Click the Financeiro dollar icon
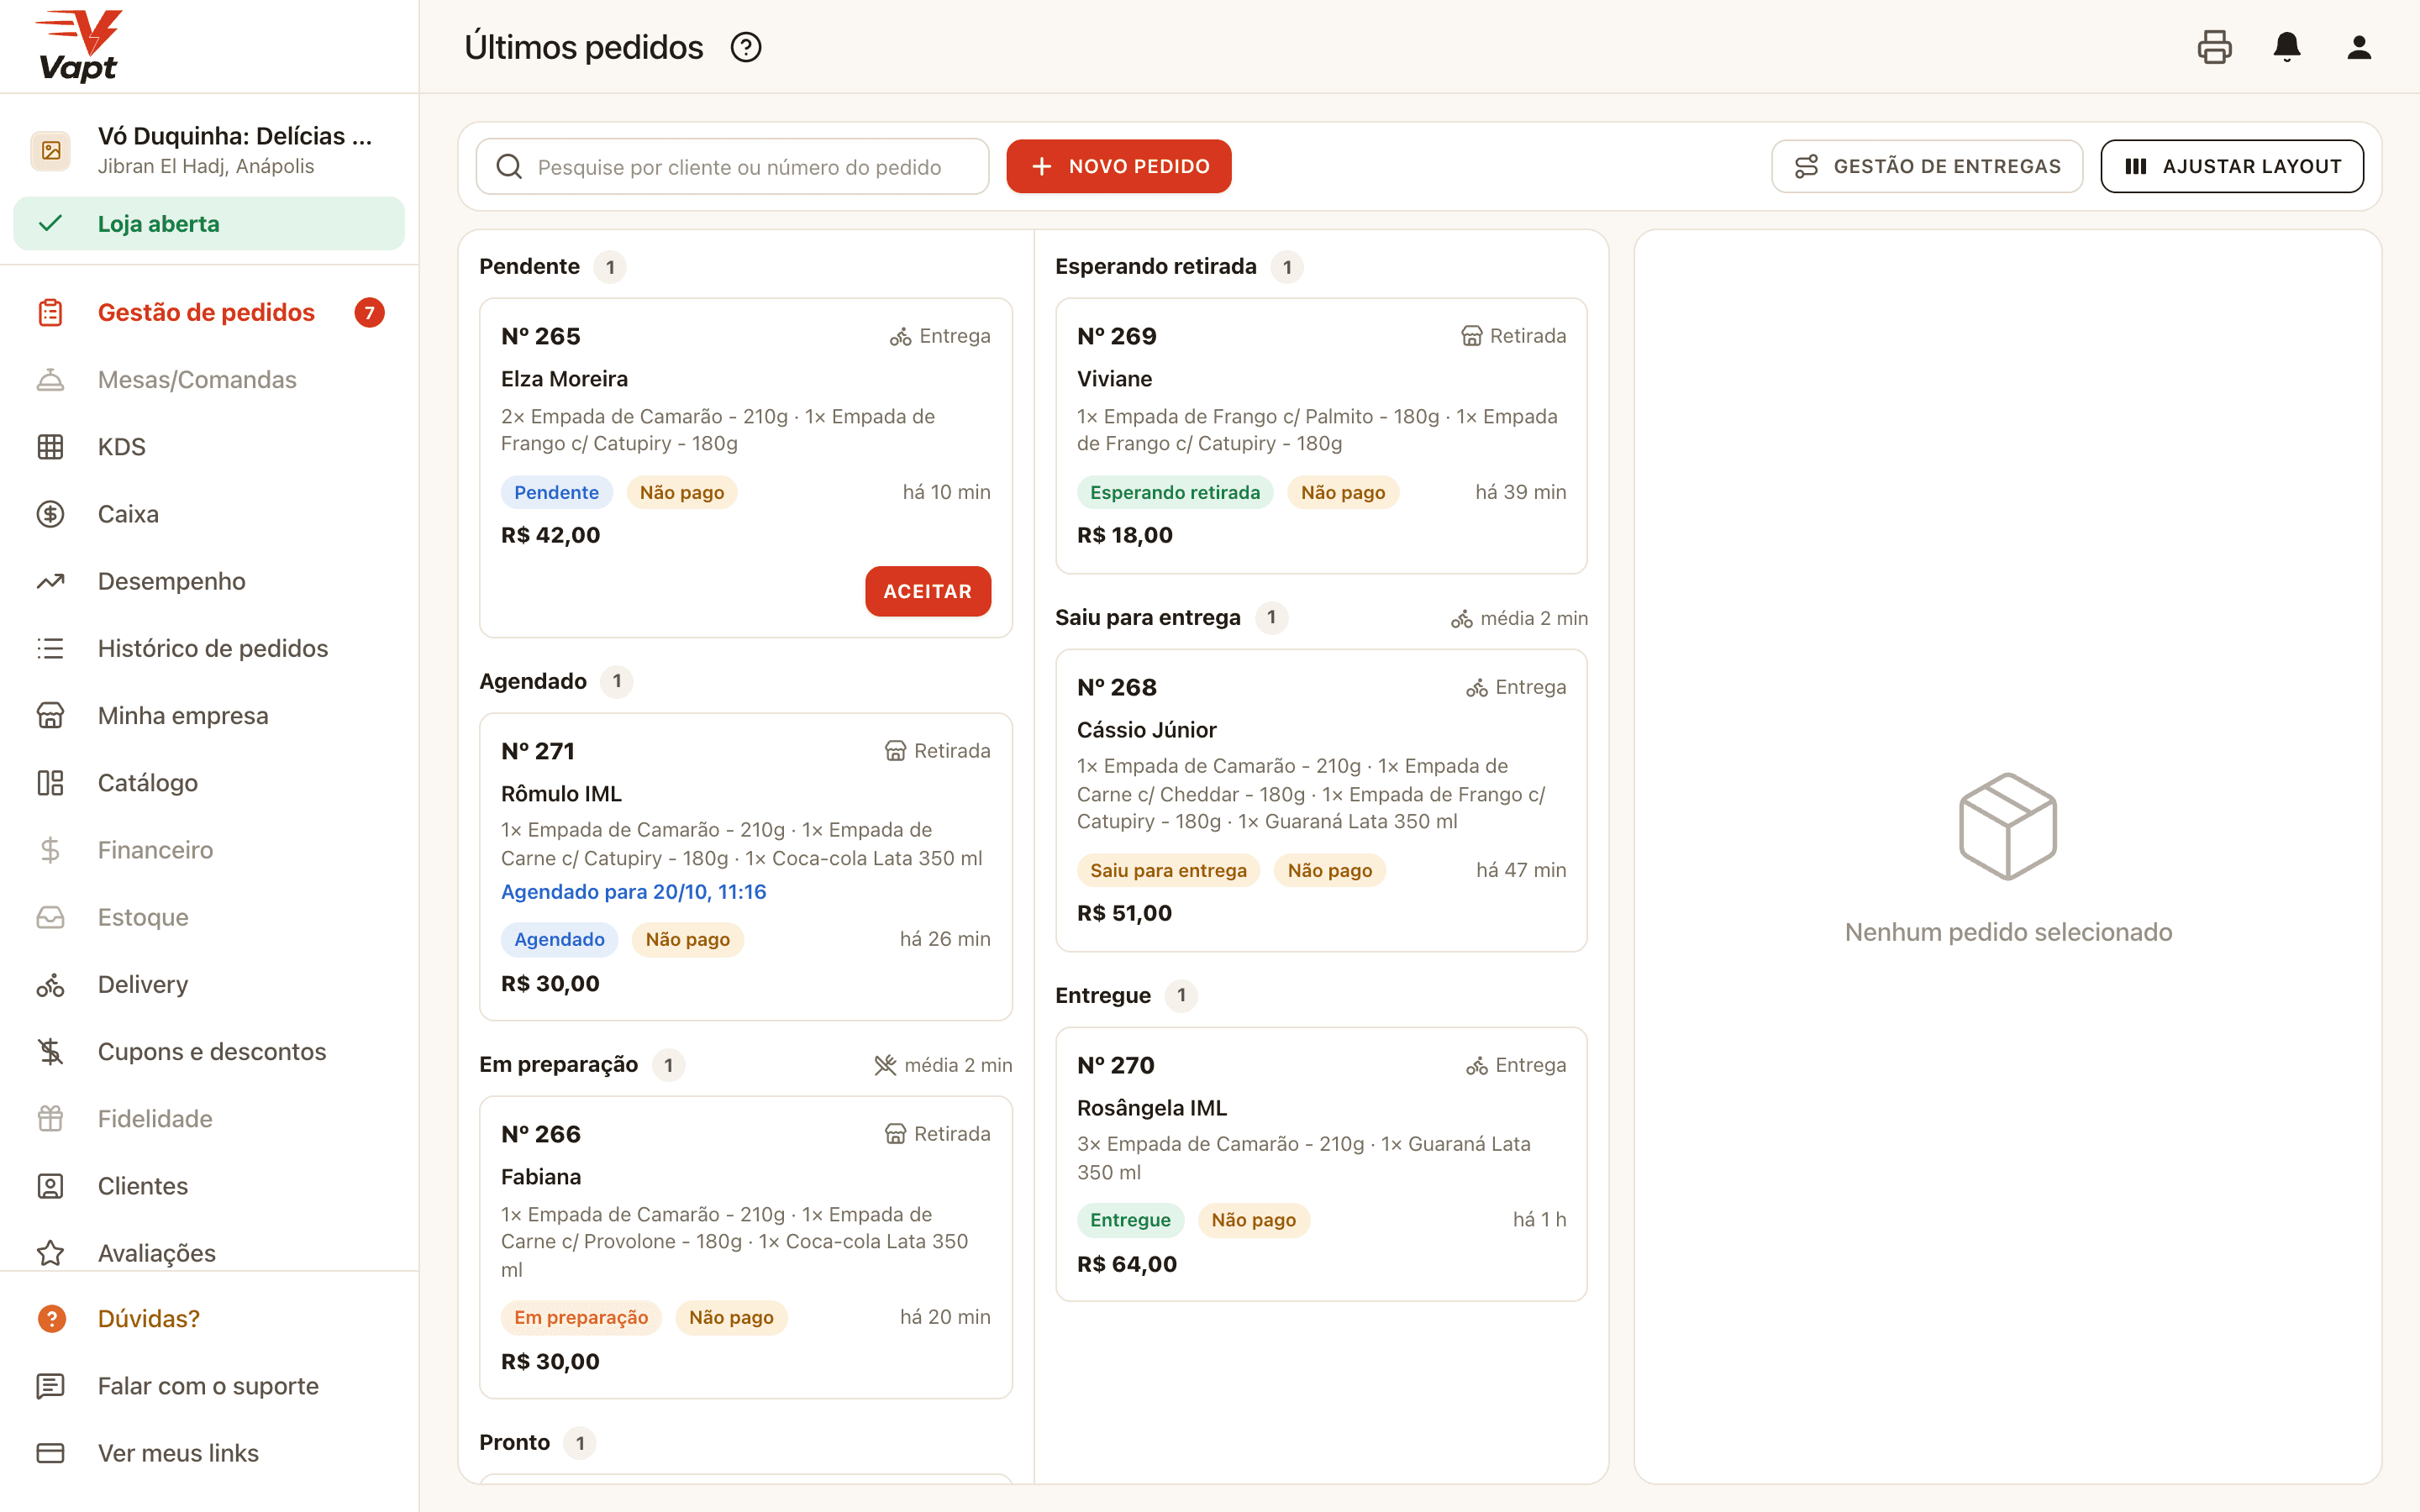This screenshot has width=2420, height=1512. coord(51,850)
